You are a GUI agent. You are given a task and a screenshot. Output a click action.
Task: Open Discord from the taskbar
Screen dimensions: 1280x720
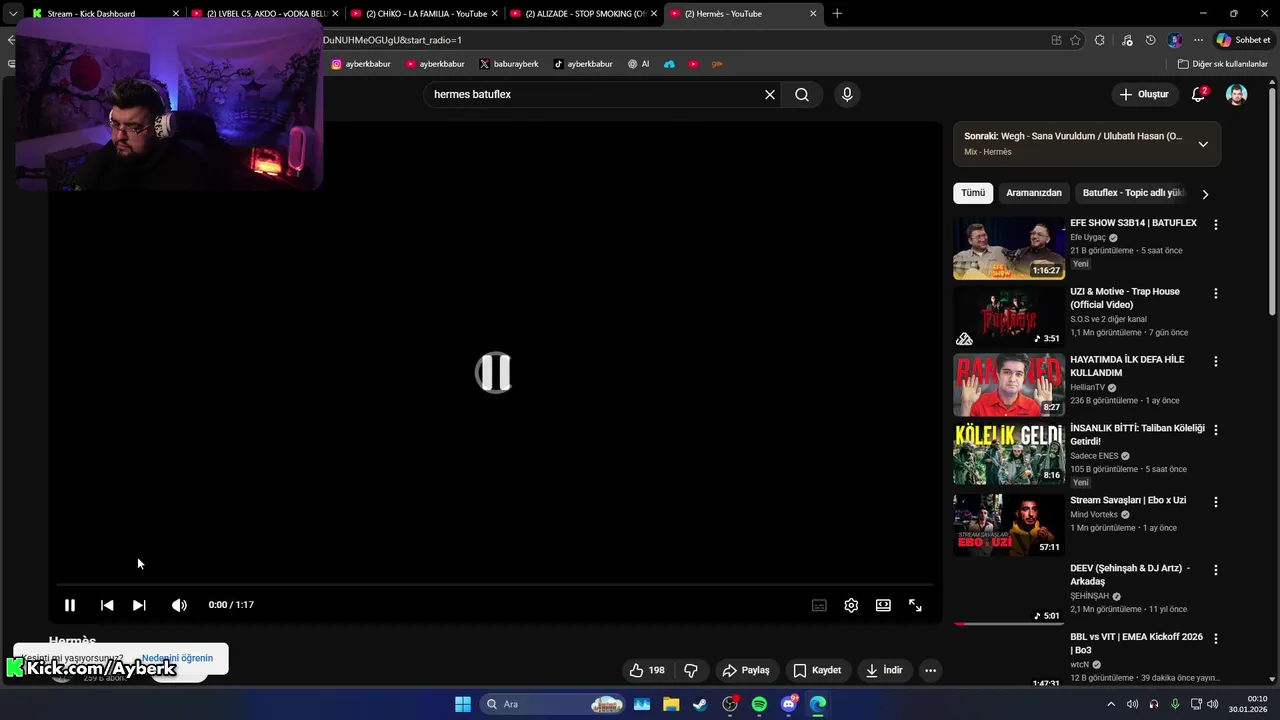[789, 704]
